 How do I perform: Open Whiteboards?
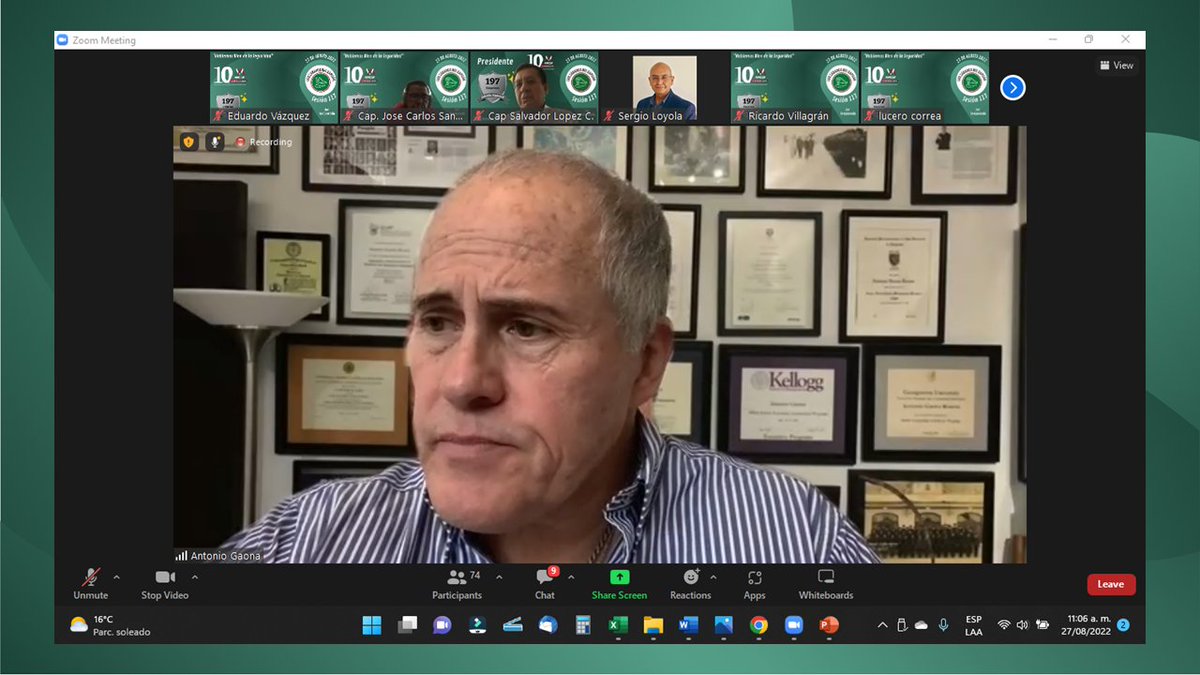(826, 584)
